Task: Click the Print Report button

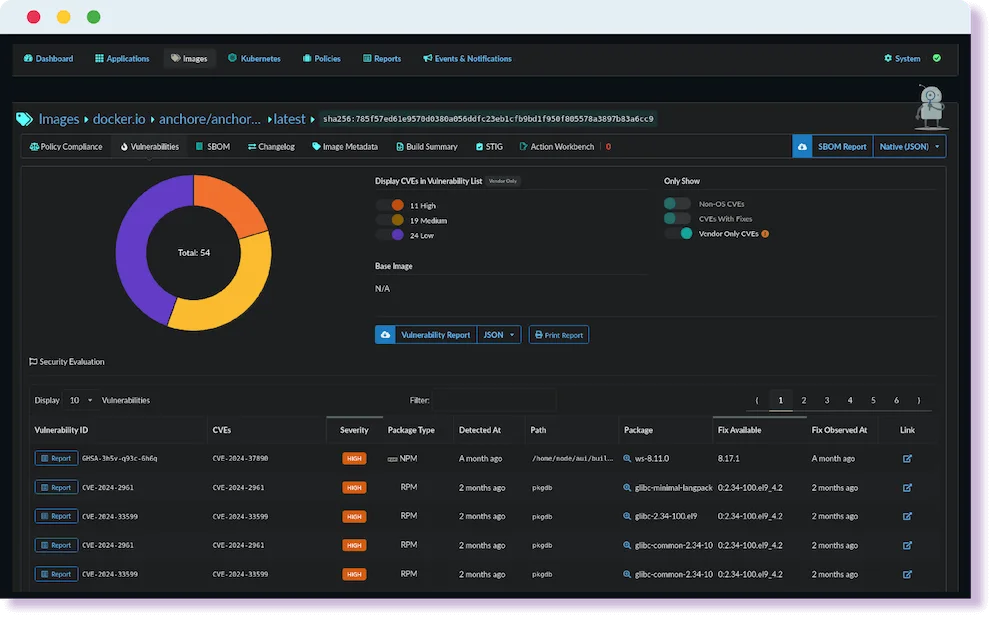Action: click(558, 334)
